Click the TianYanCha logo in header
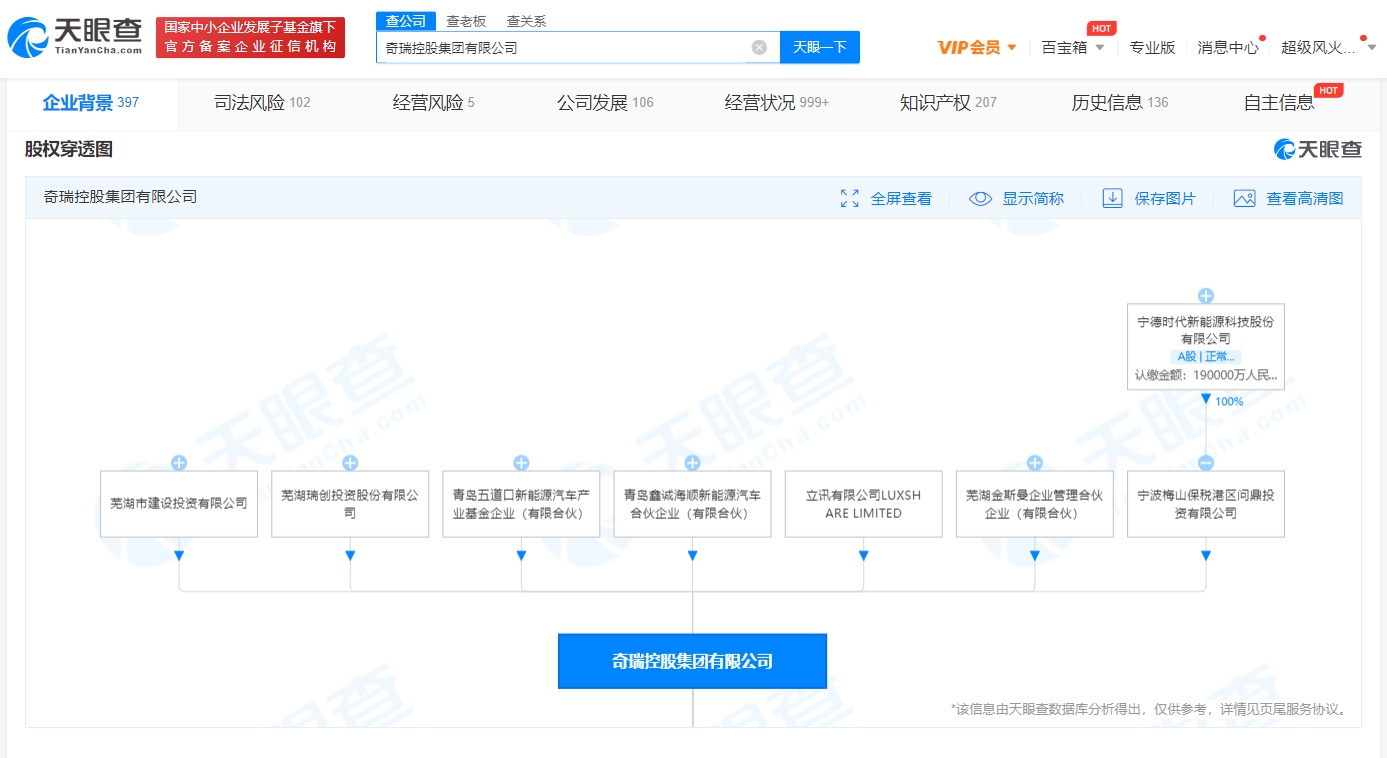 point(75,38)
